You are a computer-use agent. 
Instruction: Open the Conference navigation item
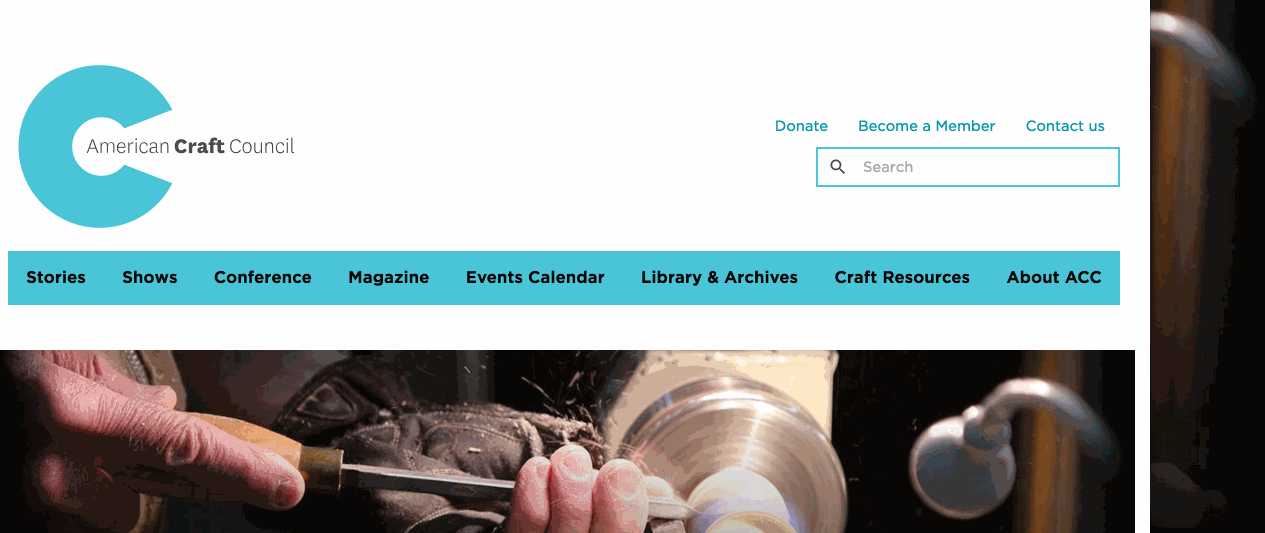(x=263, y=277)
